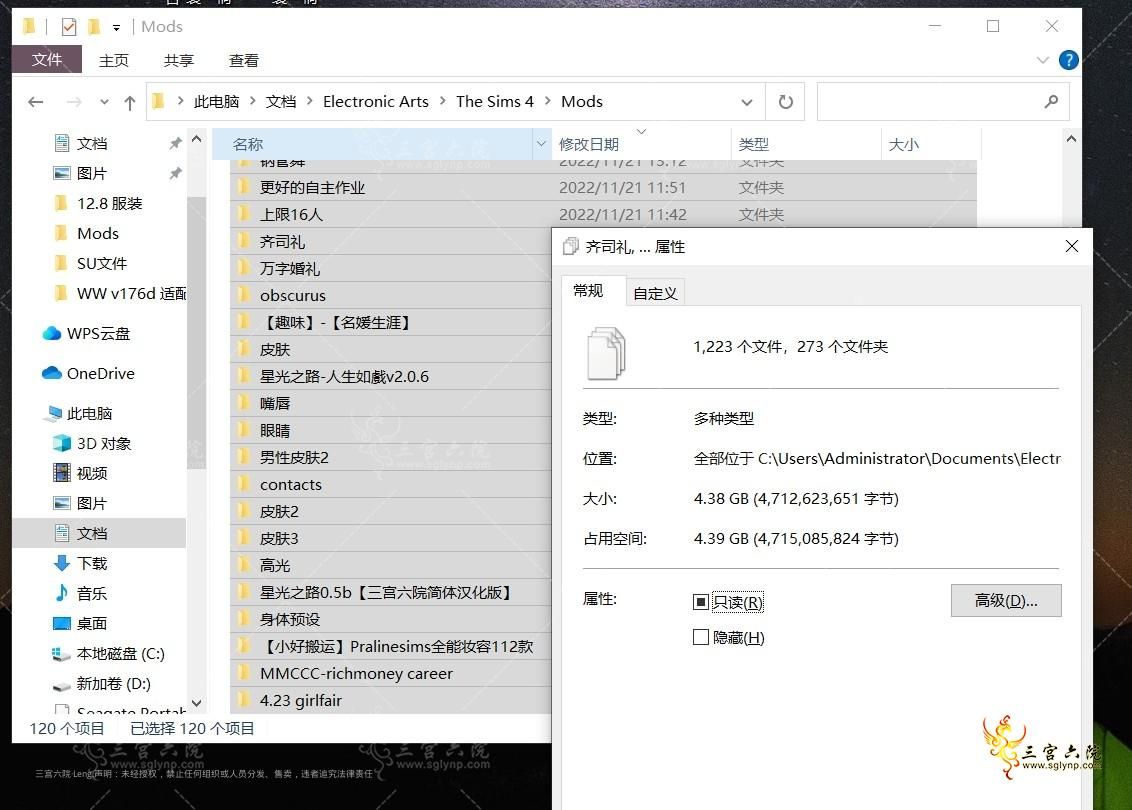Open 下载 folder in sidebar

pos(92,563)
